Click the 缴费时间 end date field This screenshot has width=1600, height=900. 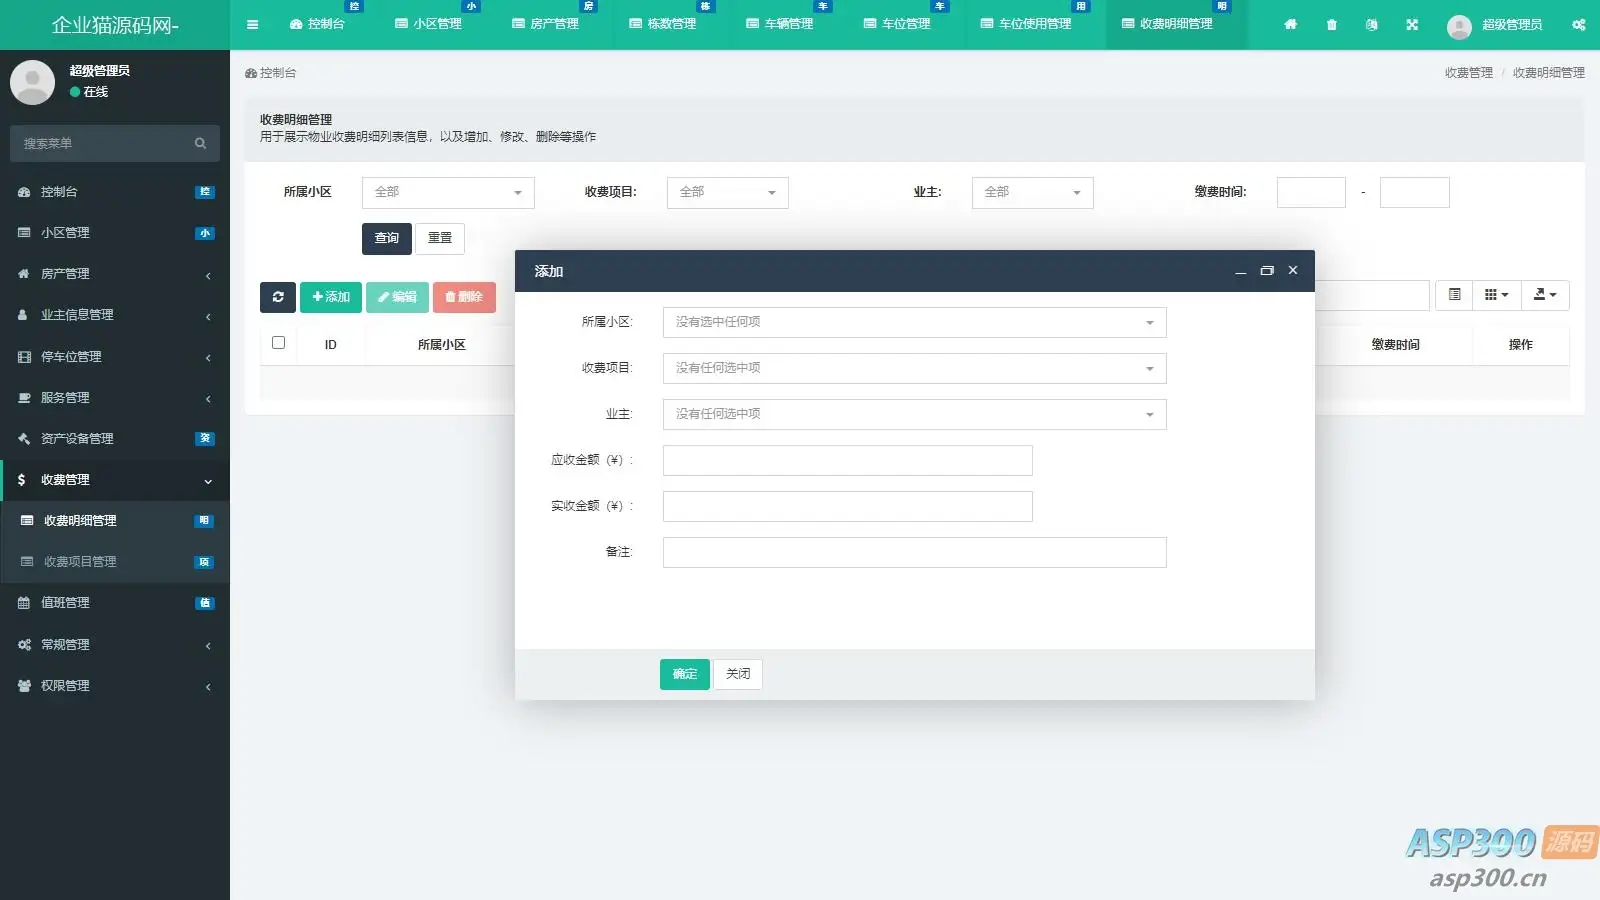point(1414,192)
